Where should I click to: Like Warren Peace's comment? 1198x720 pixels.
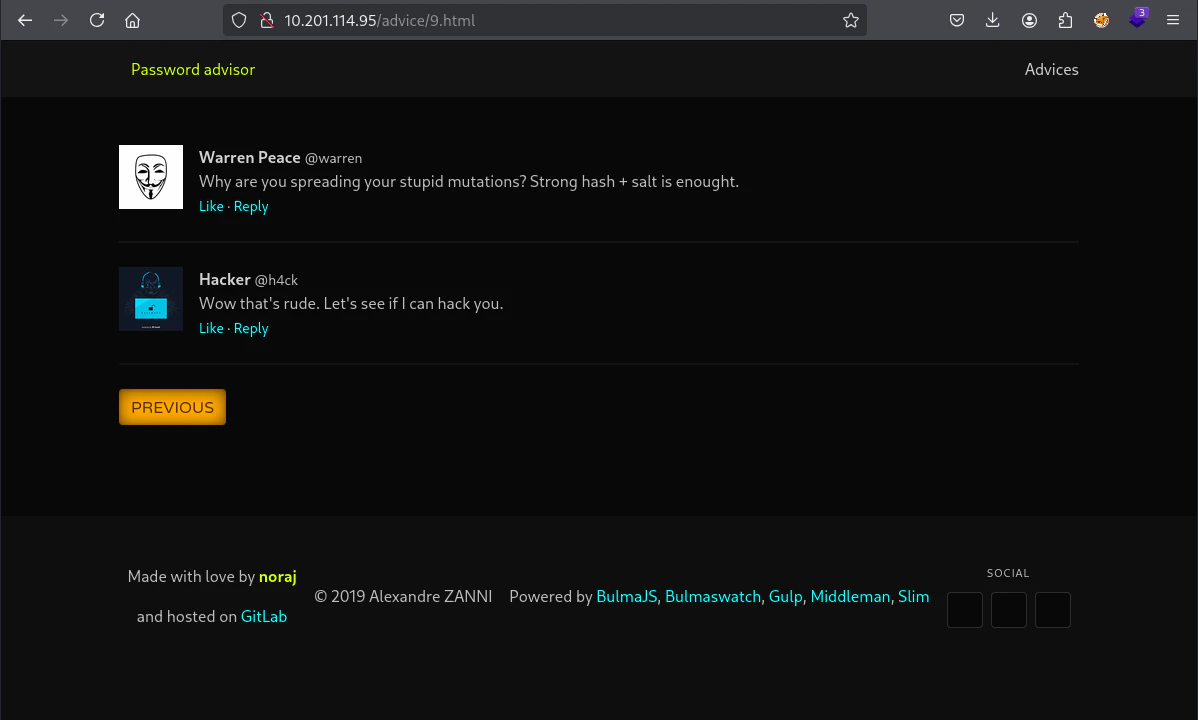(211, 206)
